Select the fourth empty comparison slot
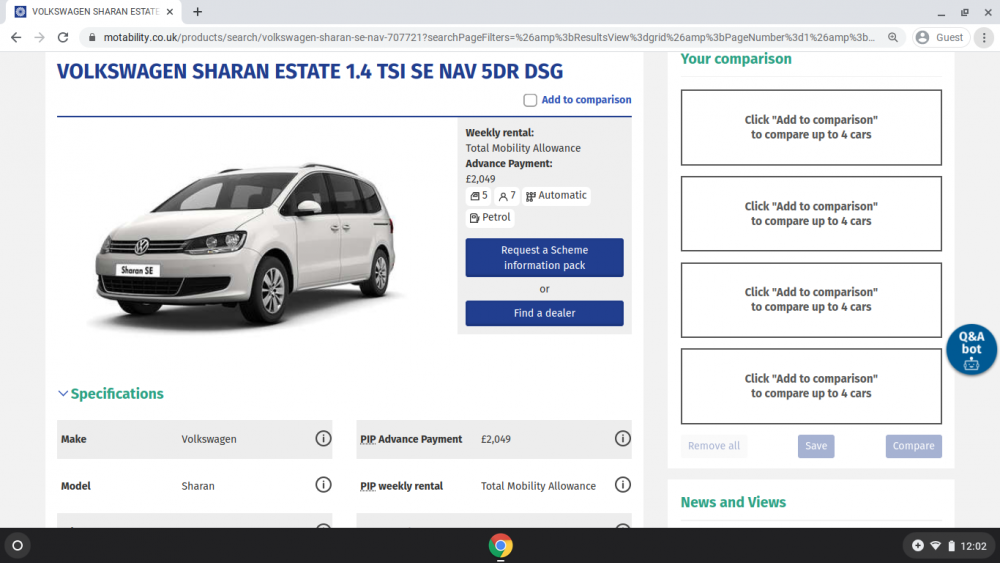The width and height of the screenshot is (1000, 563). click(x=811, y=386)
